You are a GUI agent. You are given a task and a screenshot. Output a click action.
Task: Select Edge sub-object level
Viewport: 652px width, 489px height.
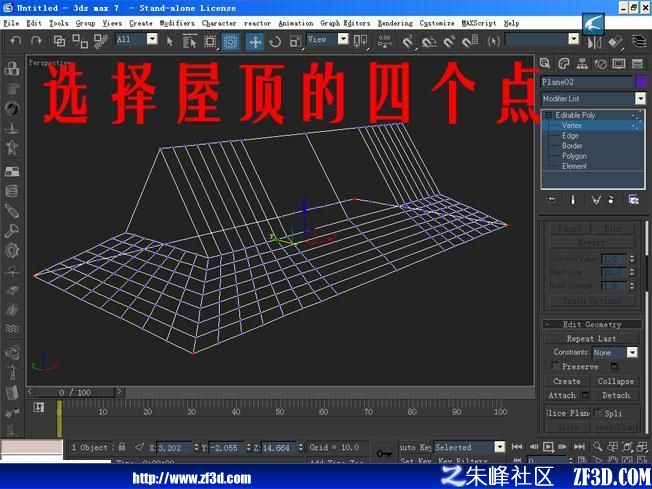pyautogui.click(x=570, y=136)
